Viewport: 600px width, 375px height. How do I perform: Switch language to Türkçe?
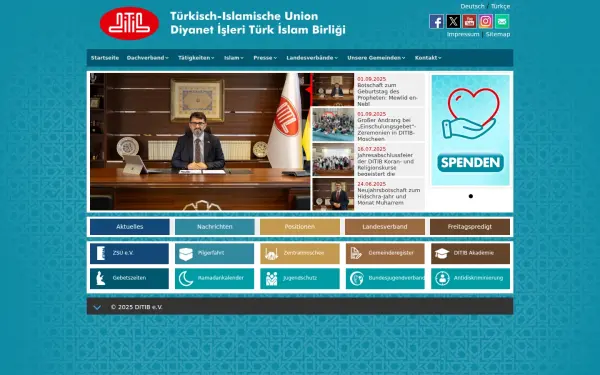[x=500, y=6]
